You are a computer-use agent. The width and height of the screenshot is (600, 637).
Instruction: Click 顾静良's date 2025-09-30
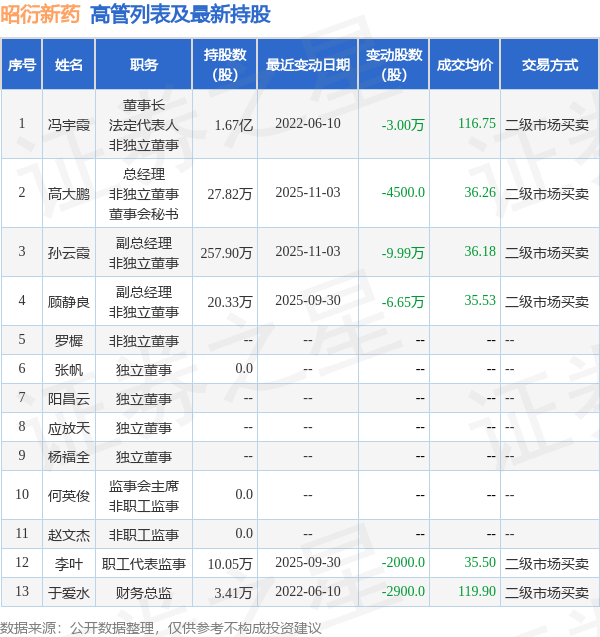point(308,300)
